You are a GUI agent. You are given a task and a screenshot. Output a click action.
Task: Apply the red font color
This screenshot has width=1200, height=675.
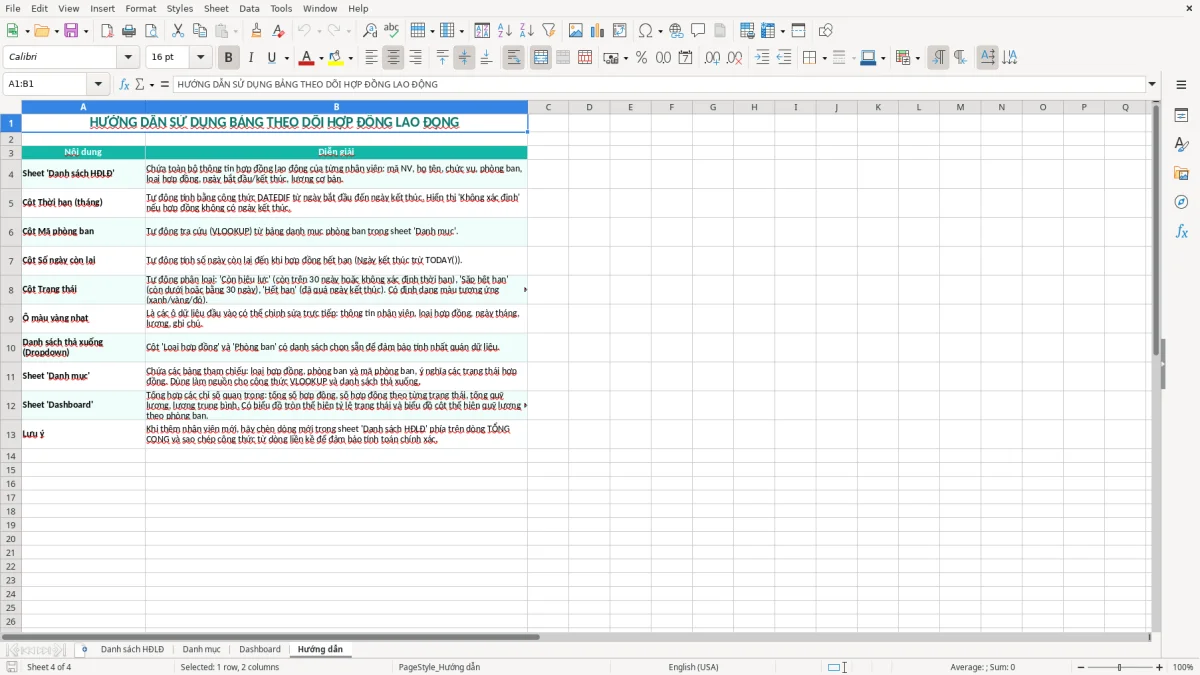click(x=307, y=58)
